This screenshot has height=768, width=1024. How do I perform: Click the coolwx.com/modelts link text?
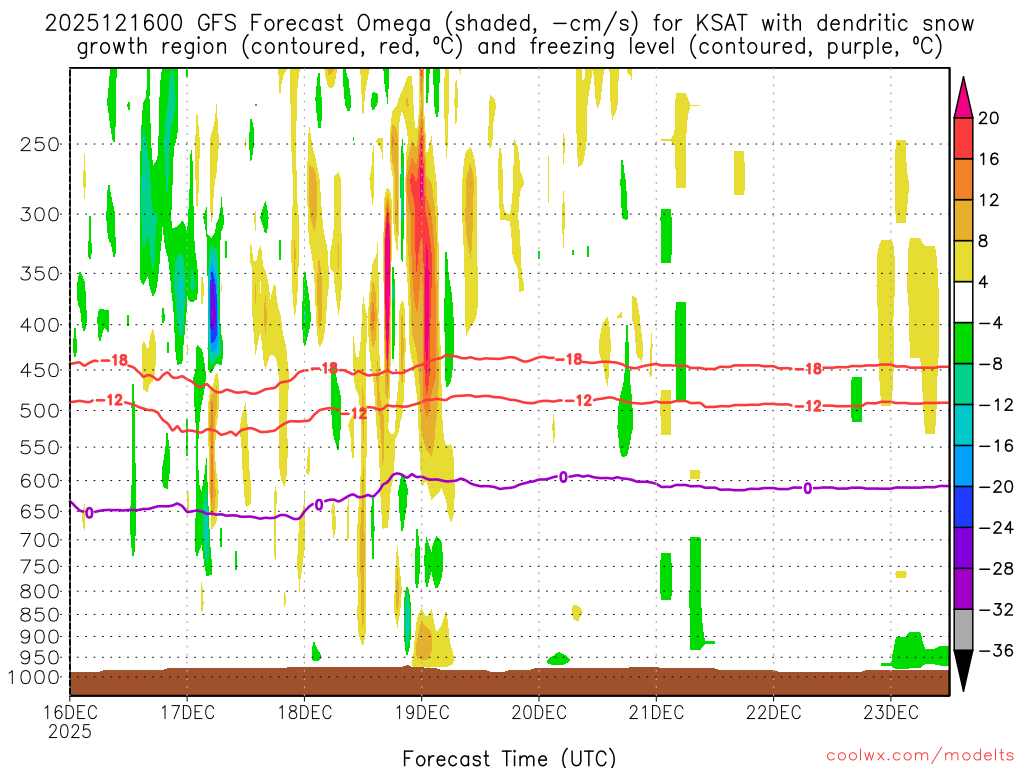[920, 756]
